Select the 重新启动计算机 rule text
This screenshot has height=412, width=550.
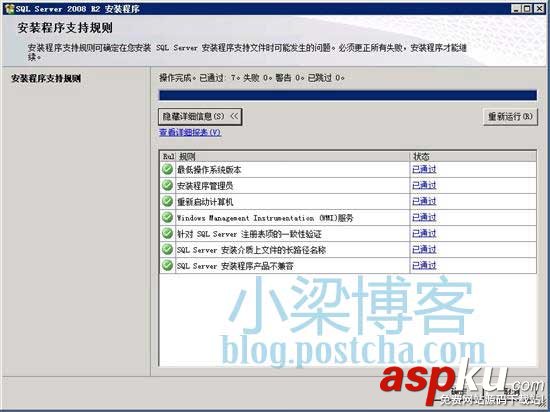[205, 202]
